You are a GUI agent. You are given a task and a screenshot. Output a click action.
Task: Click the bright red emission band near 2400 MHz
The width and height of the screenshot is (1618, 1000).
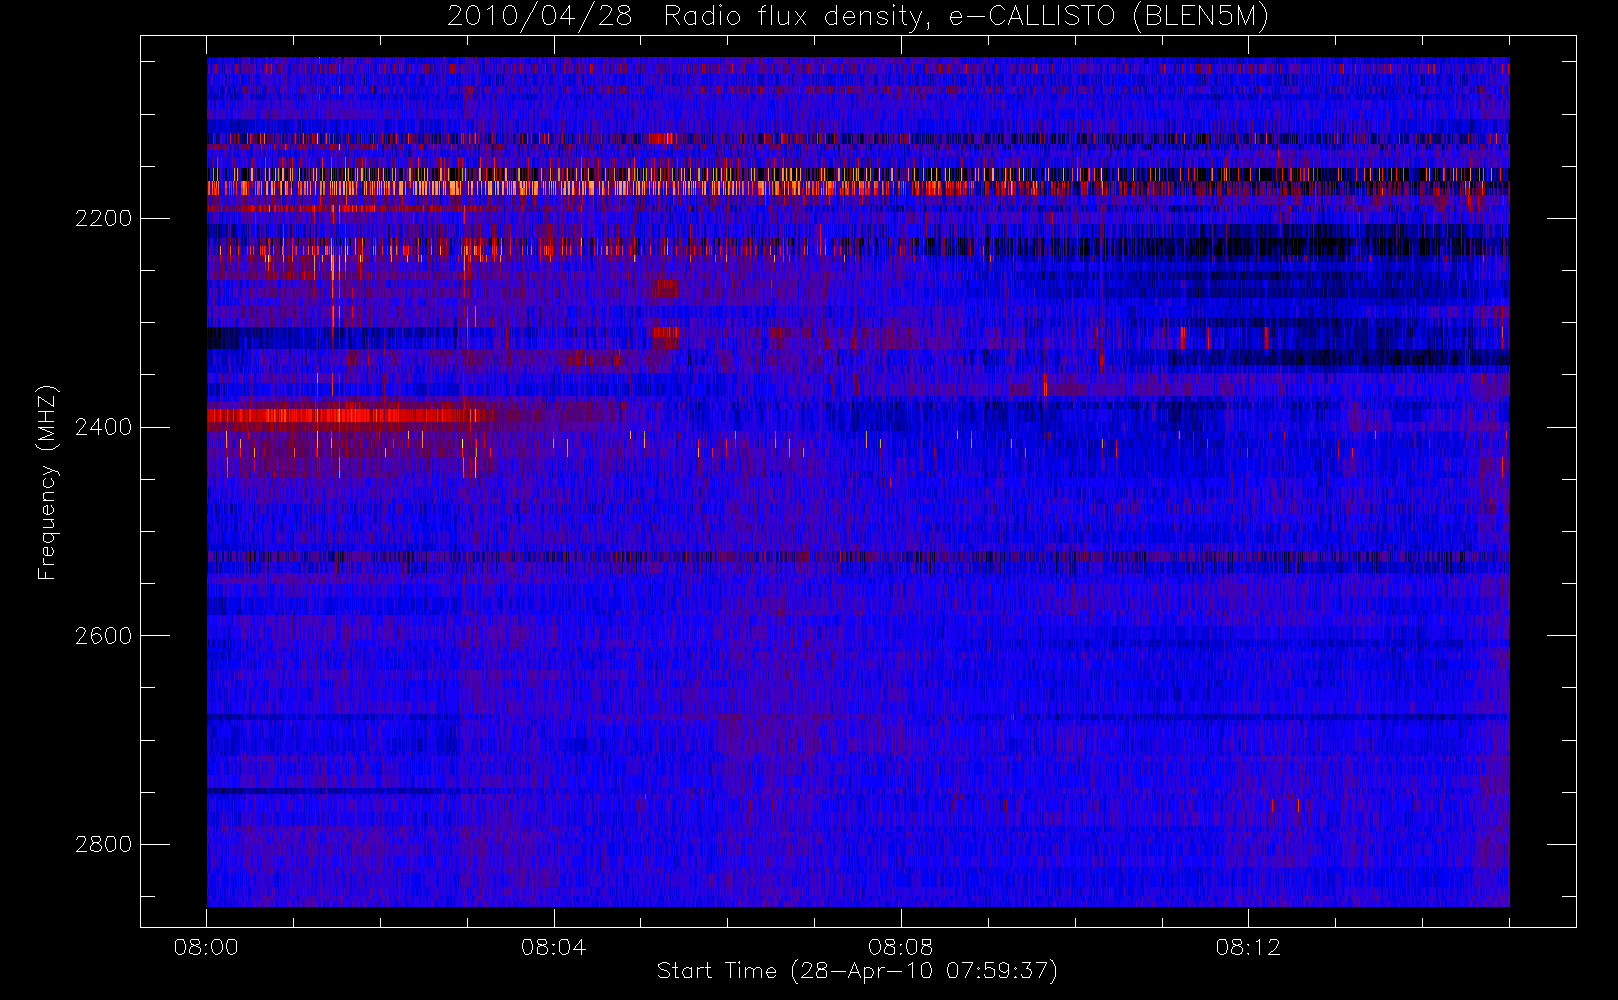[347, 415]
